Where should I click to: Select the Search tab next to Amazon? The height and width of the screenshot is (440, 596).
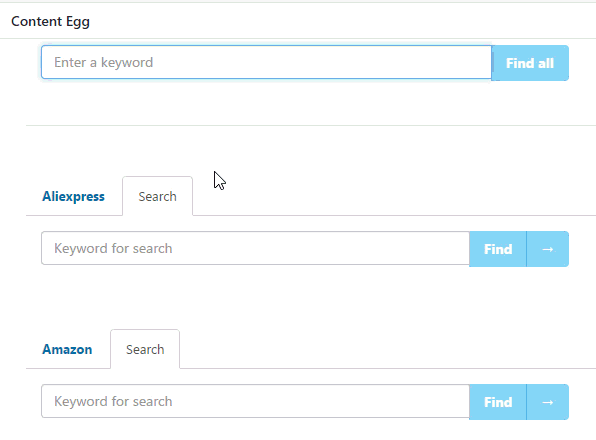click(x=145, y=350)
